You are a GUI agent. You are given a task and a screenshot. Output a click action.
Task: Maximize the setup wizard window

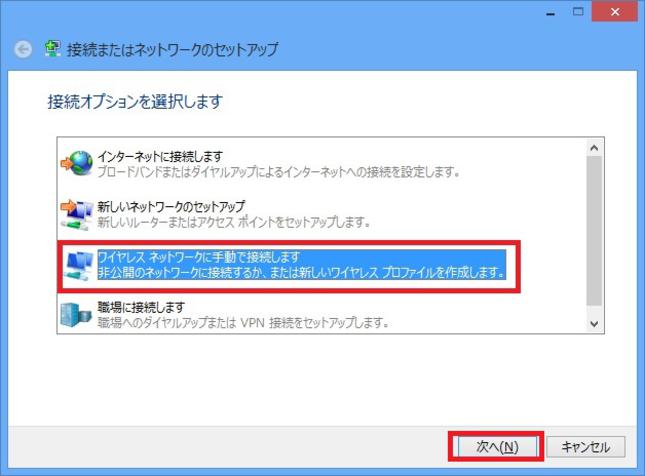[x=578, y=13]
